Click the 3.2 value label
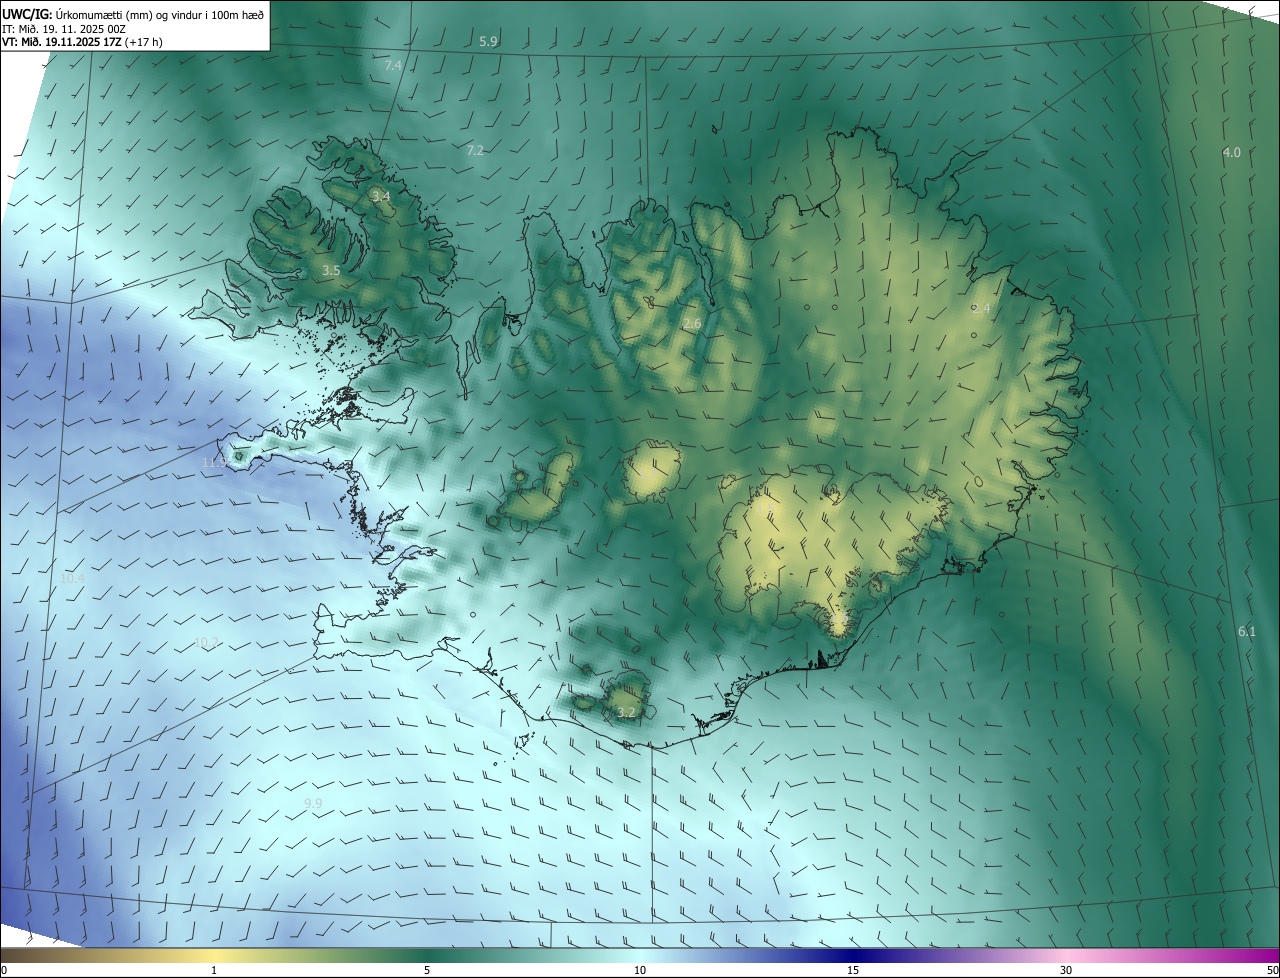 pos(626,713)
